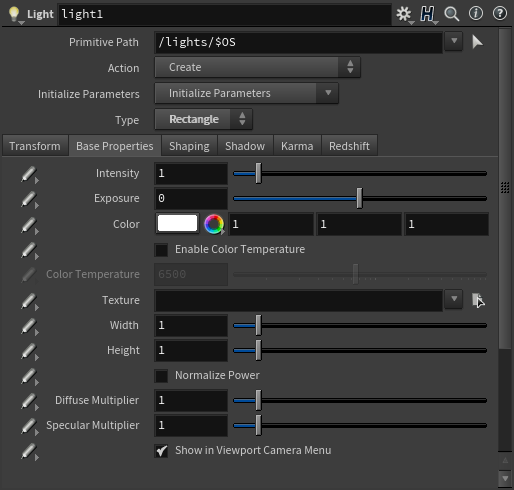
Task: Open the node info icon
Action: pyautogui.click(x=476, y=14)
